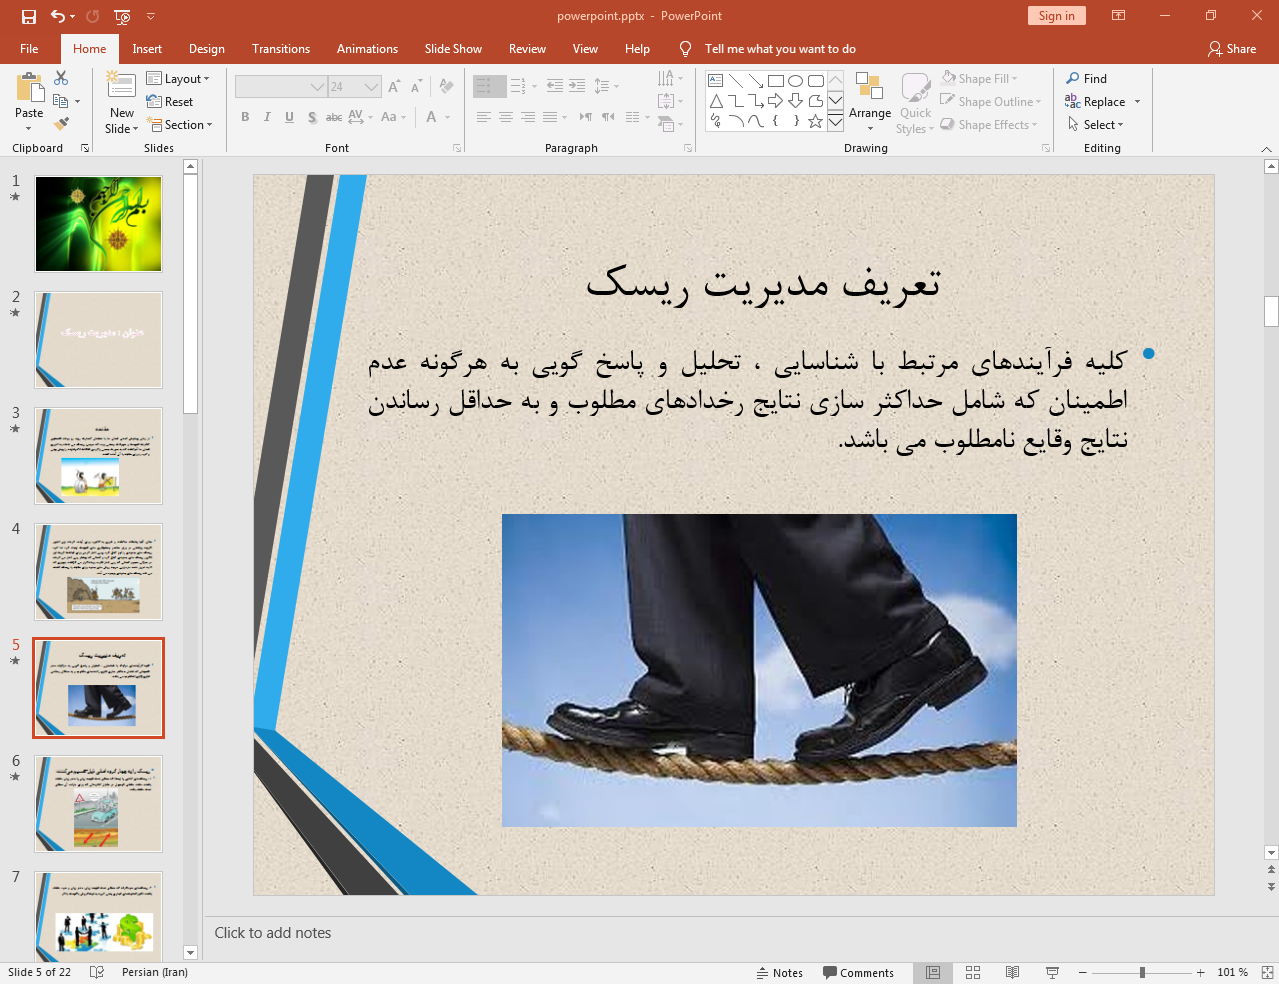
Task: Select the Down Arrow shape
Action: pyautogui.click(x=796, y=101)
